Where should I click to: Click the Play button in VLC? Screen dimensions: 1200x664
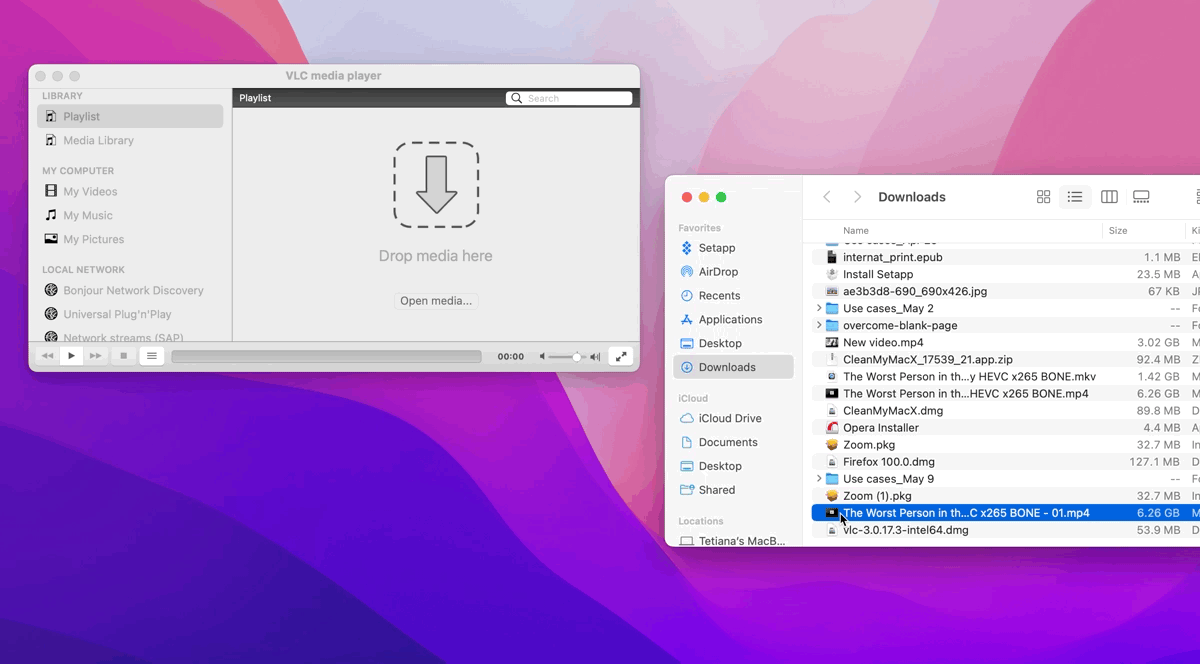[71, 356]
